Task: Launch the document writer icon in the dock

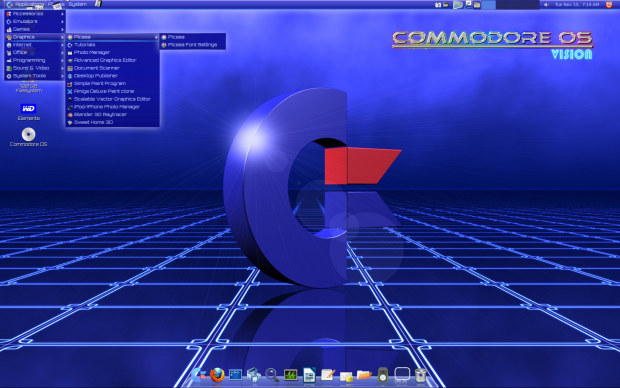Action: tap(309, 375)
